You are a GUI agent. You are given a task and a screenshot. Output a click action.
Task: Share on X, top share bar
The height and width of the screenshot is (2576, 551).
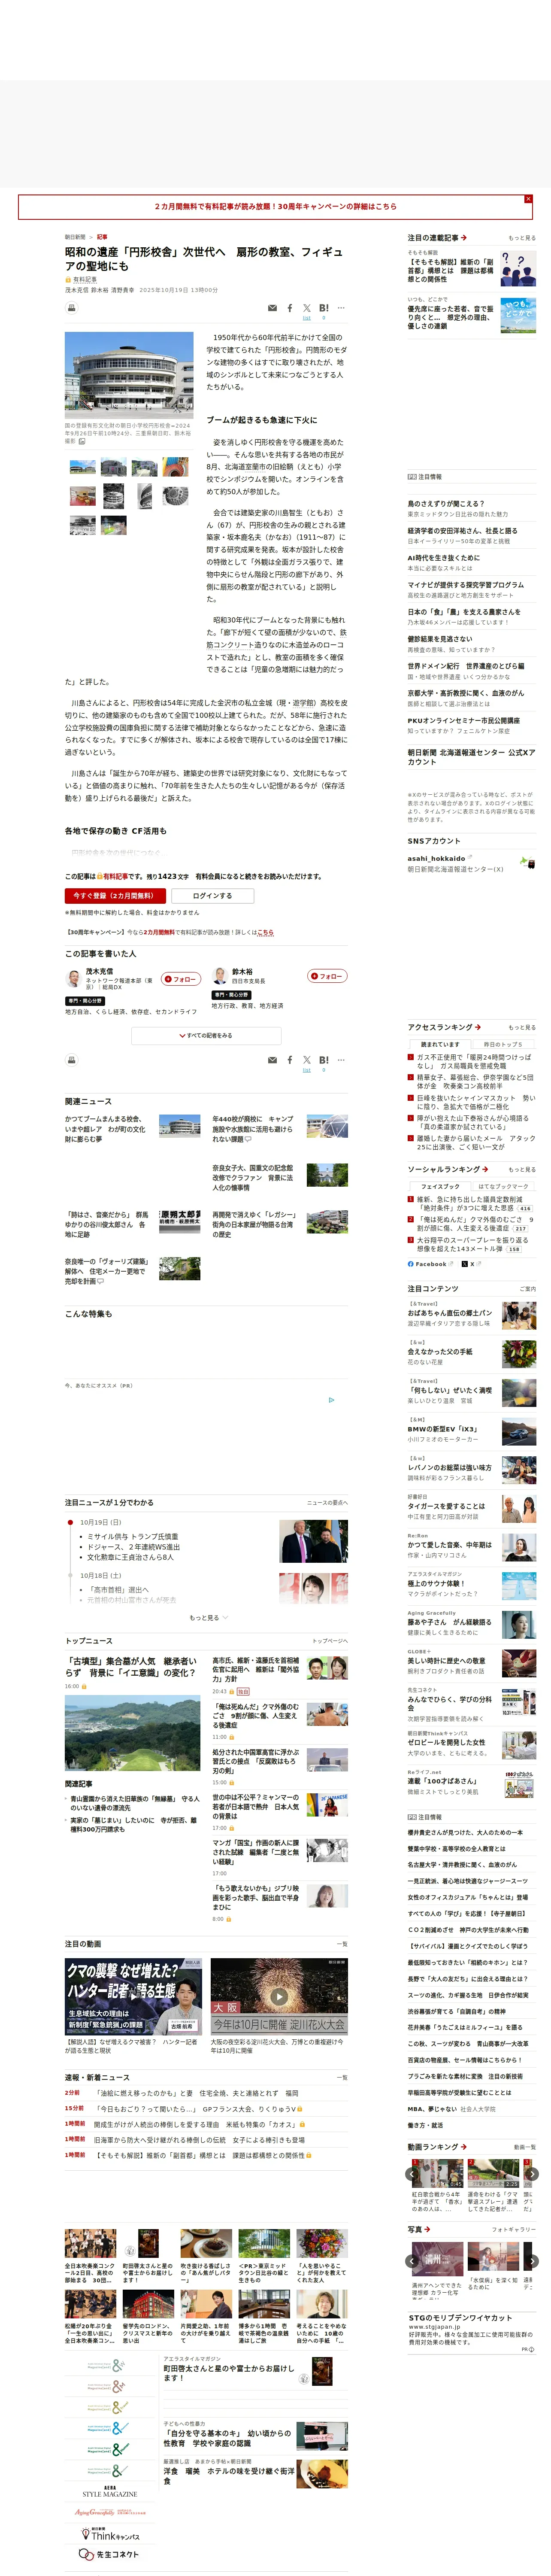(307, 308)
